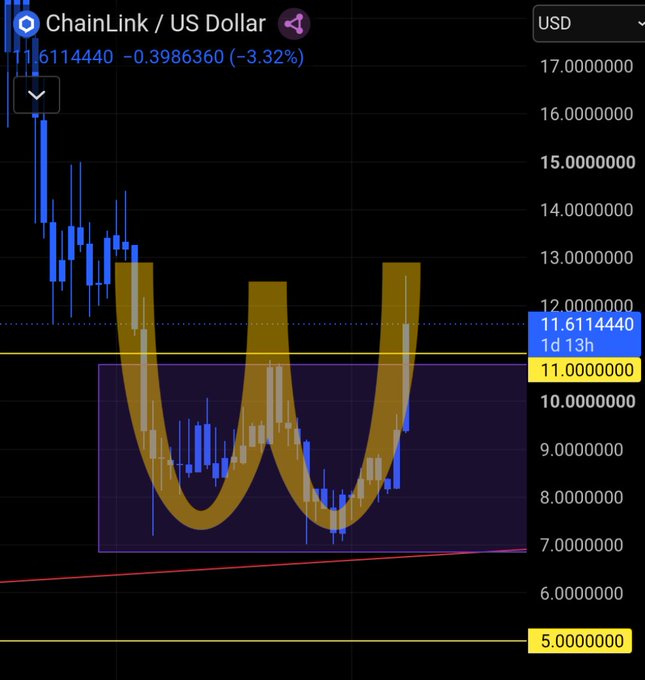Image resolution: width=645 pixels, height=680 pixels.
Task: Click the 16.0000000 price scale value
Action: [586, 114]
